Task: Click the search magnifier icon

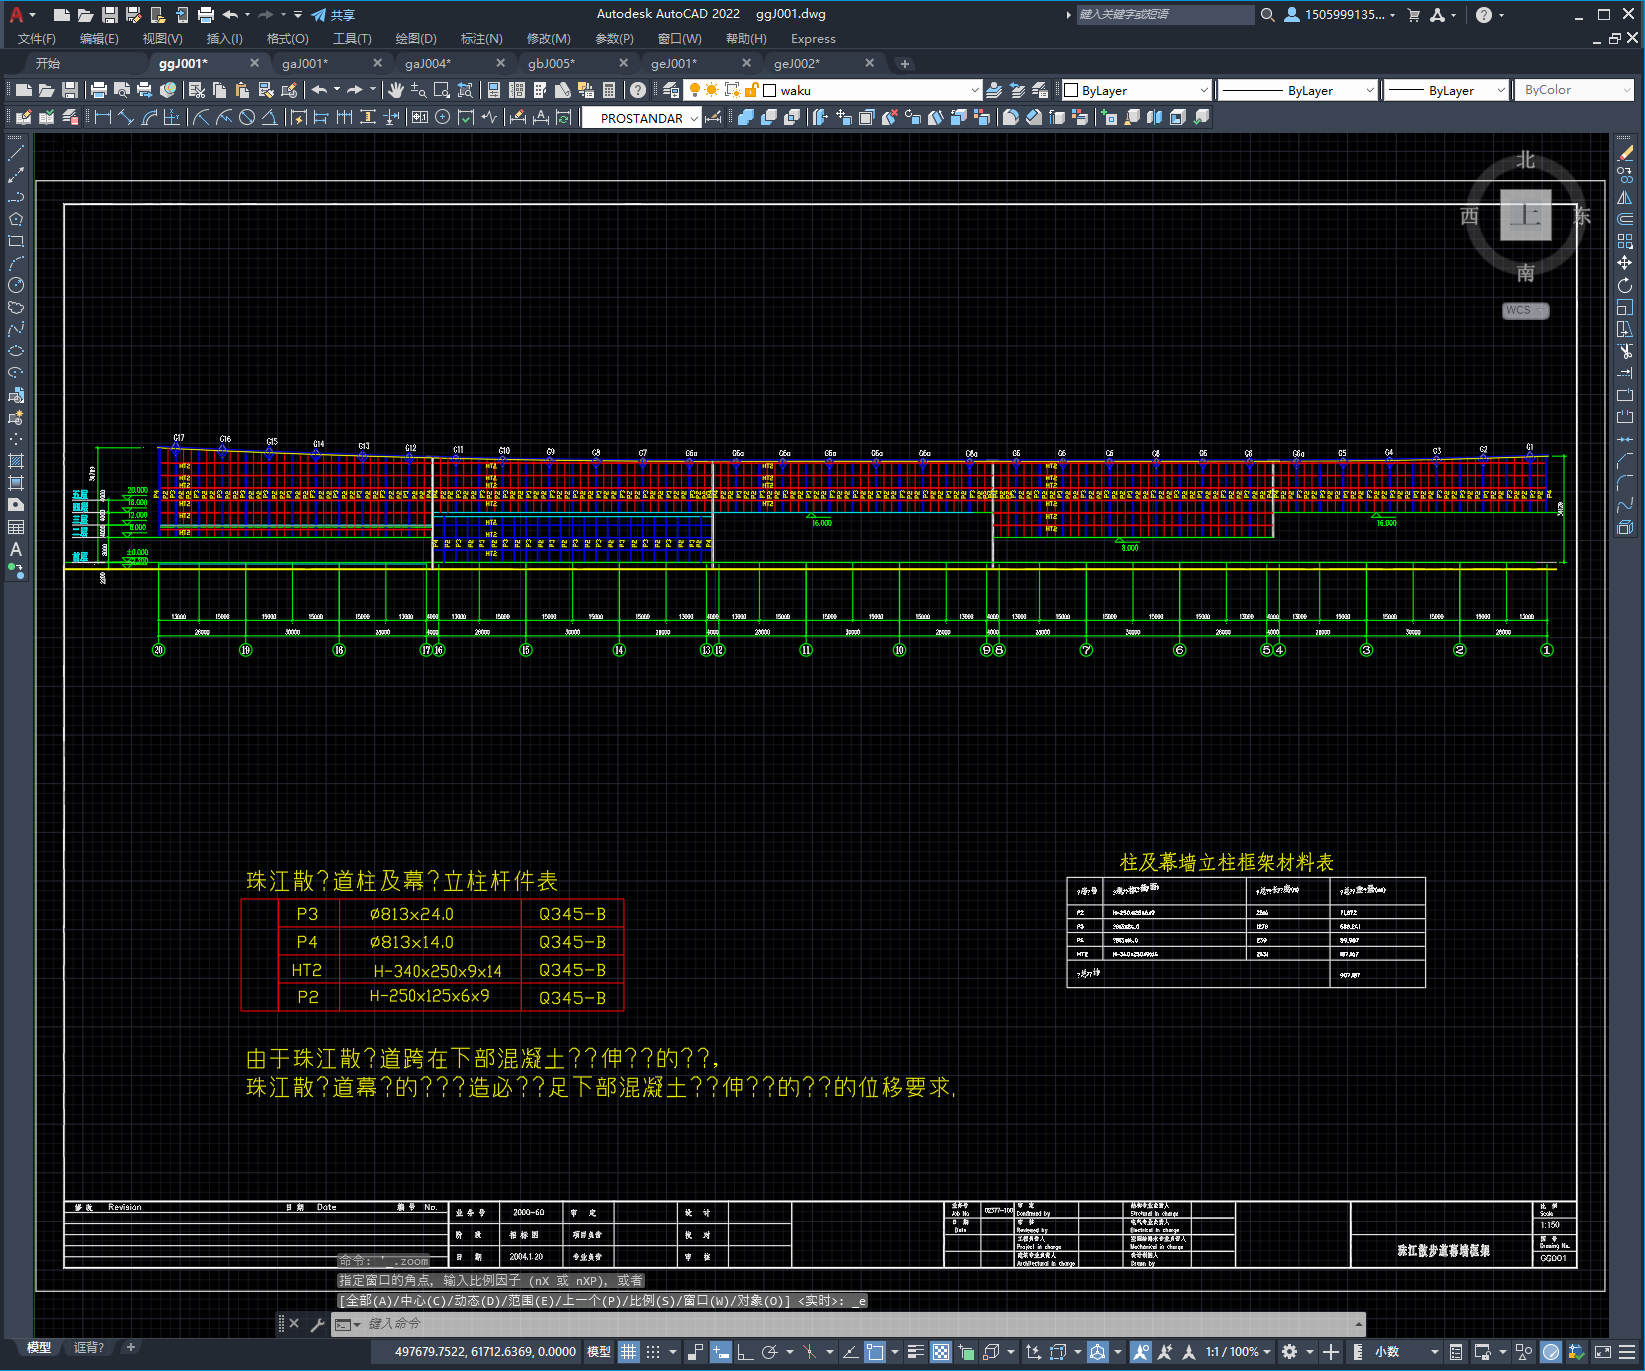Action: (x=1268, y=15)
